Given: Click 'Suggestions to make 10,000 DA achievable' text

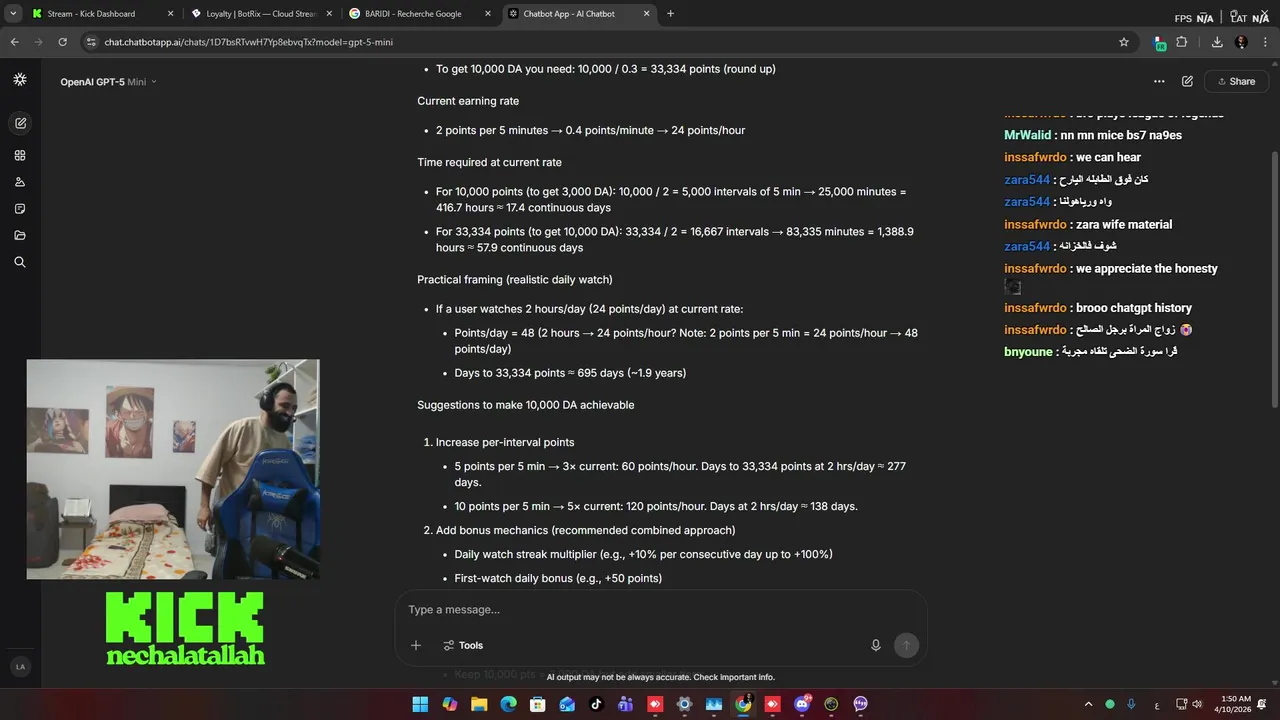Looking at the screenshot, I should coord(525,405).
